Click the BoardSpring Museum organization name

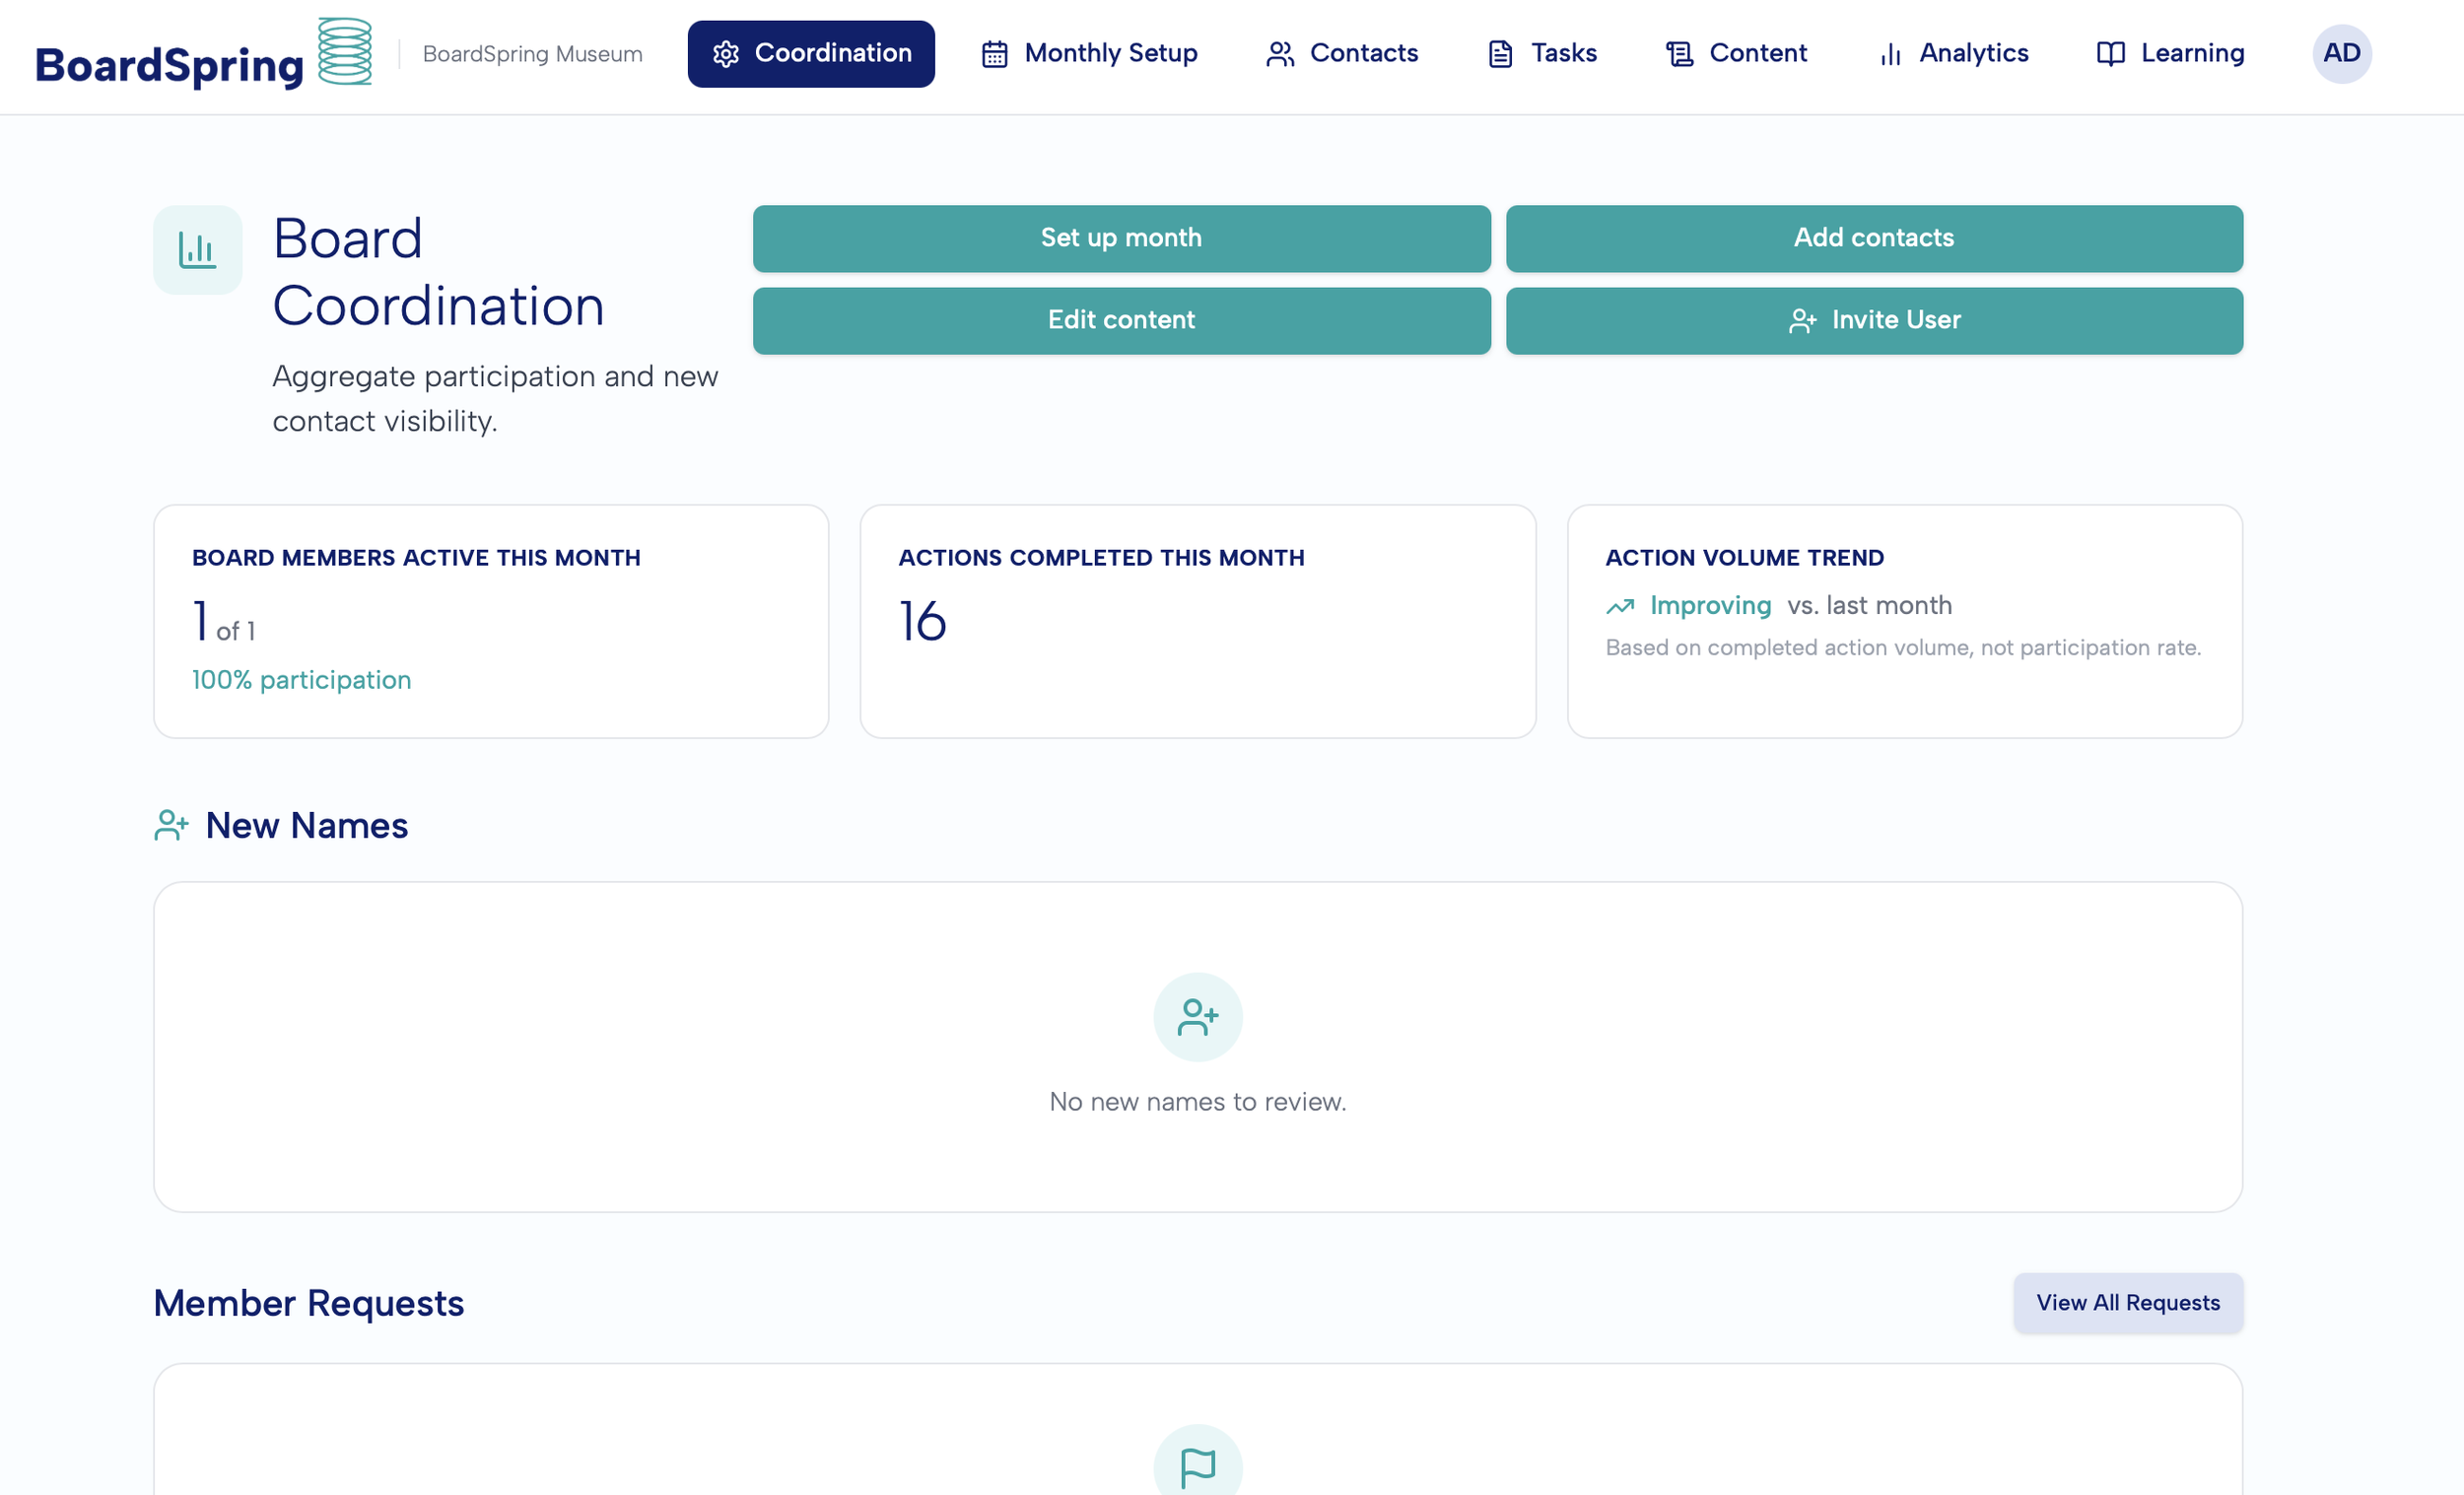[x=532, y=54]
